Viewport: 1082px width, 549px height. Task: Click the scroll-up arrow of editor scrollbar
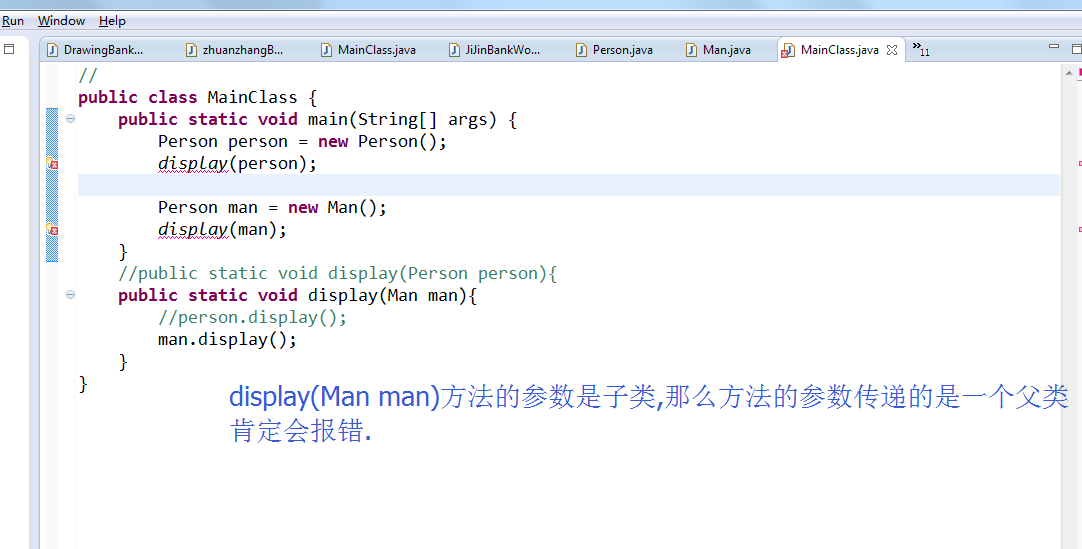coord(1069,72)
